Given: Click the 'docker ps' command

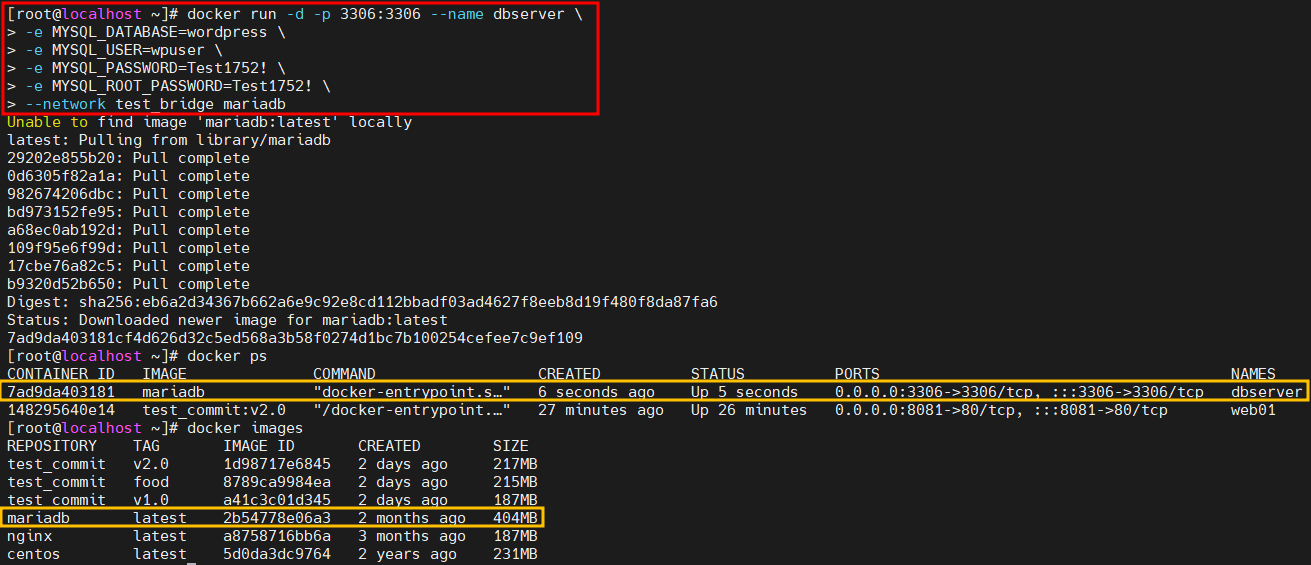Looking at the screenshot, I should [x=227, y=356].
